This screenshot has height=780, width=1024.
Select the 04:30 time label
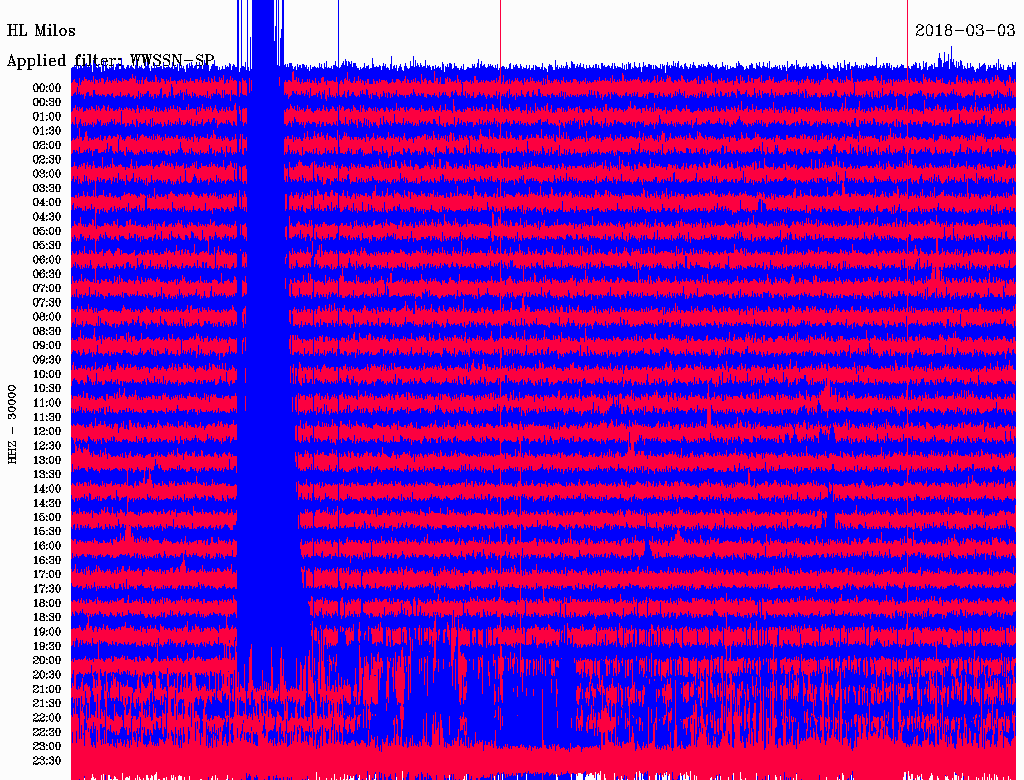[47, 217]
